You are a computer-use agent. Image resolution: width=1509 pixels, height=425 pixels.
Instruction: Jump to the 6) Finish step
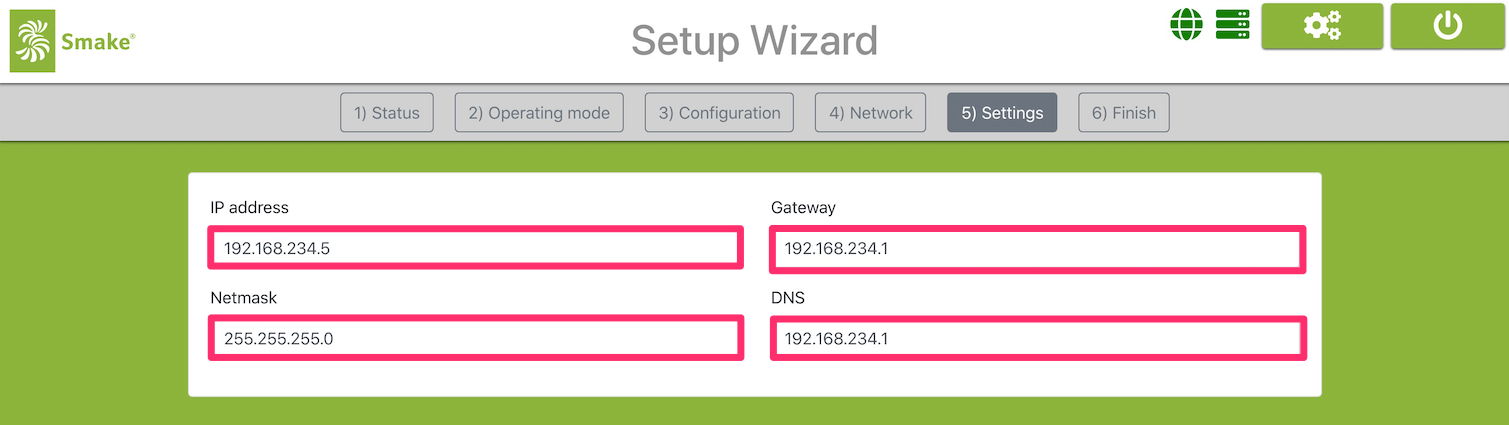(x=1123, y=113)
